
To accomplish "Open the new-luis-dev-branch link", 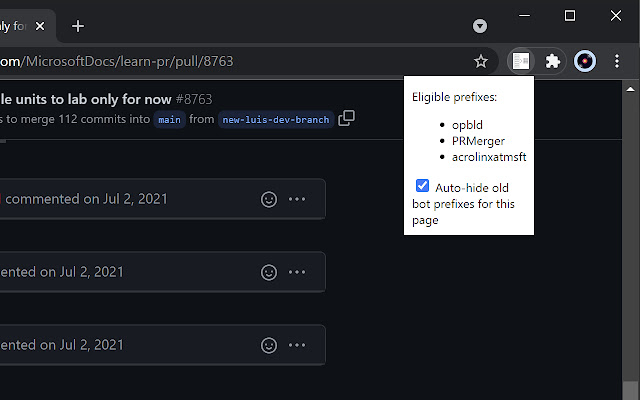I will click(276, 120).
